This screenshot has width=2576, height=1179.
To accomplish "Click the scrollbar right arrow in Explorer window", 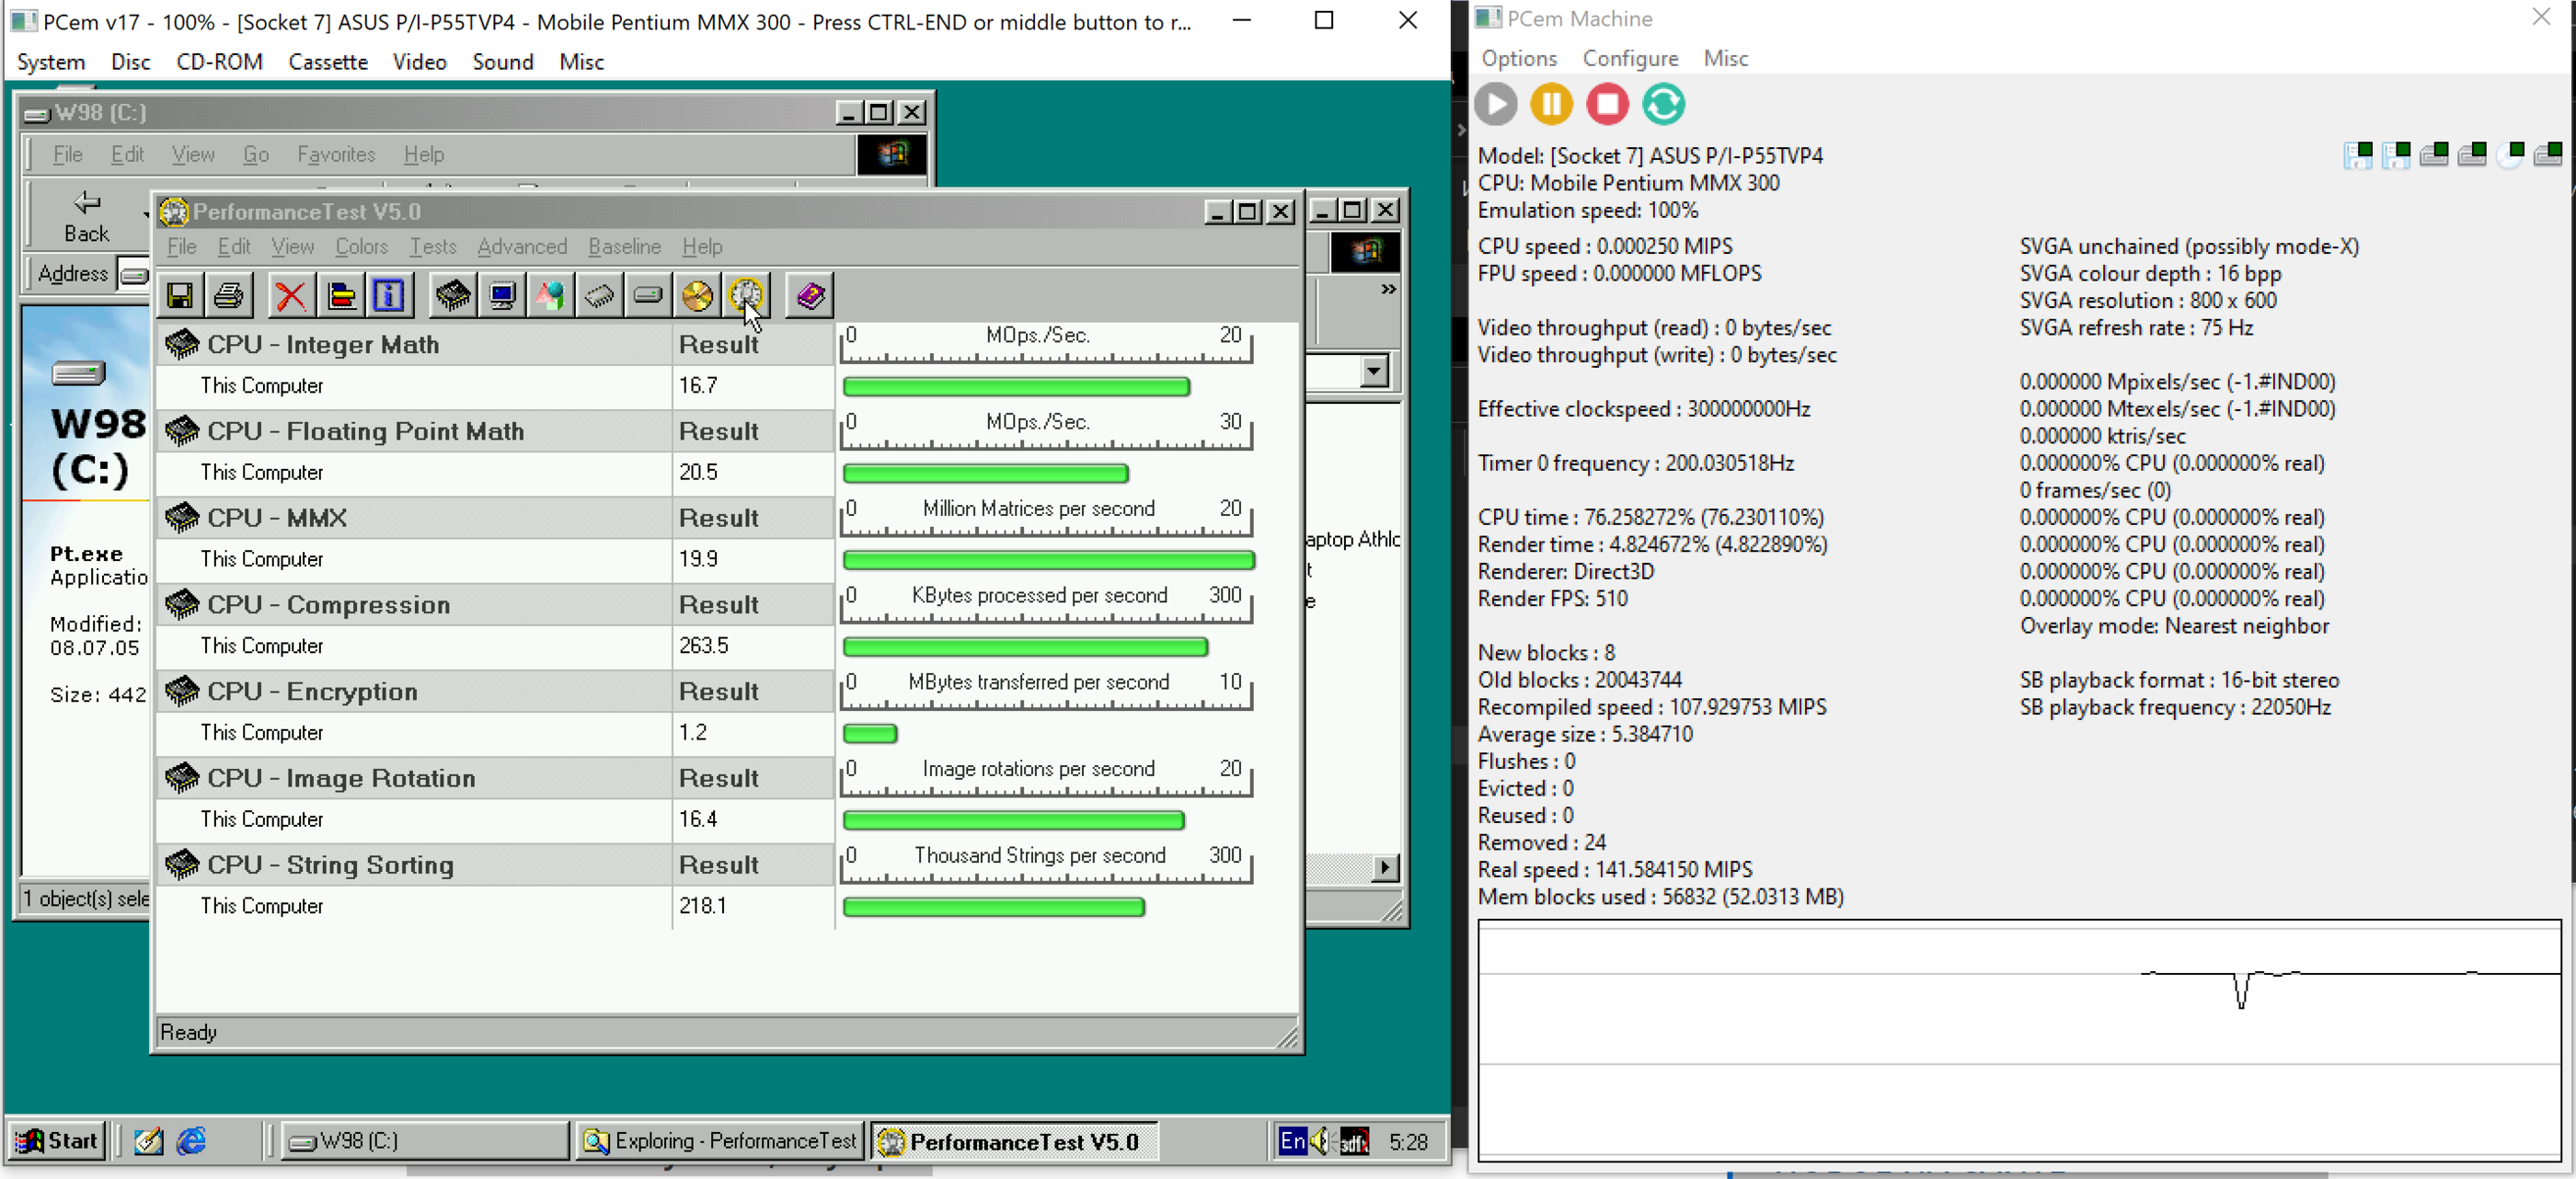I will (1385, 867).
